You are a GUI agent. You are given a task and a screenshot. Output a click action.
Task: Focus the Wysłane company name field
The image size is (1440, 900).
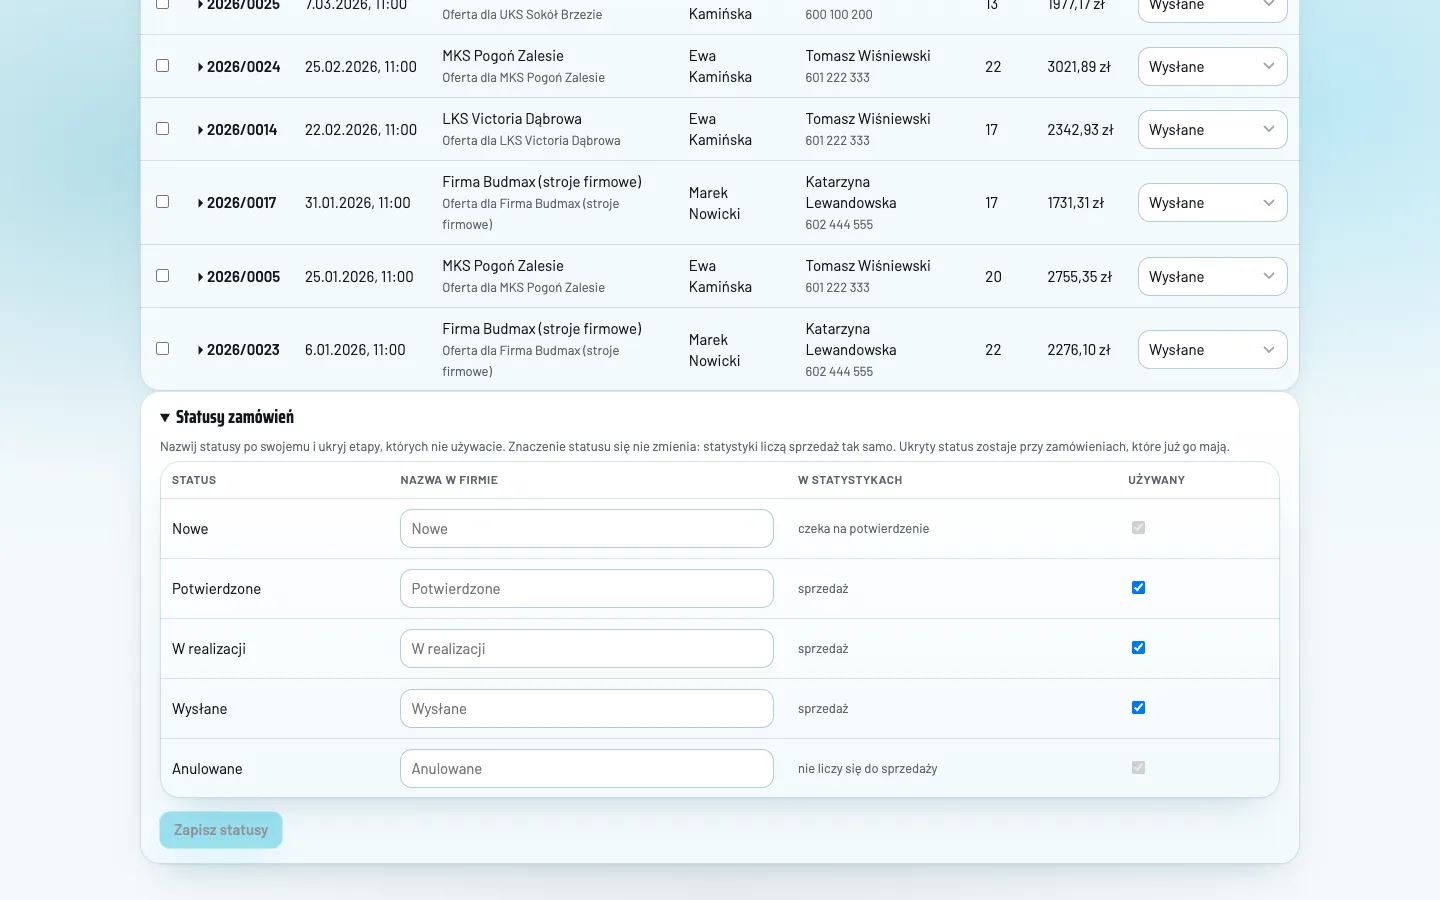587,709
